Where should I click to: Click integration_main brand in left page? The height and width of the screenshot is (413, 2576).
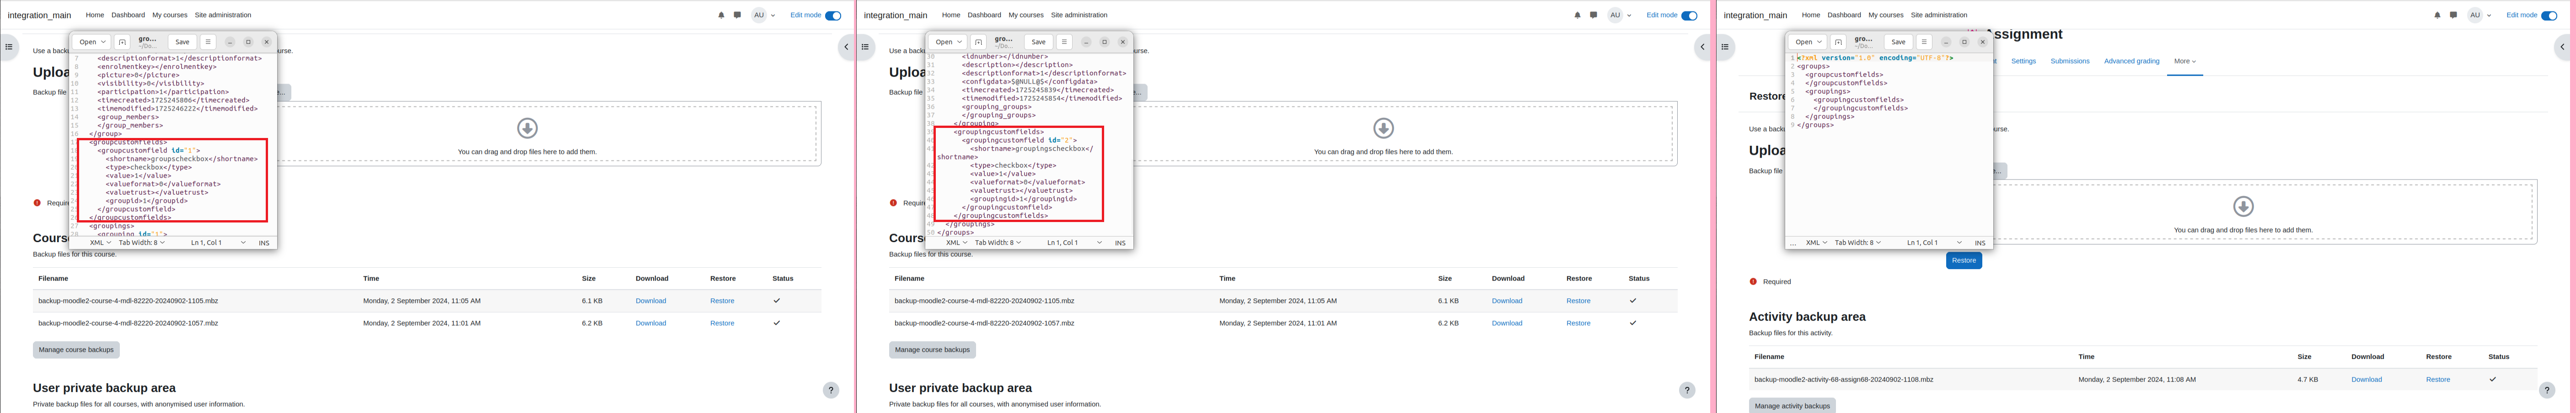coord(40,15)
